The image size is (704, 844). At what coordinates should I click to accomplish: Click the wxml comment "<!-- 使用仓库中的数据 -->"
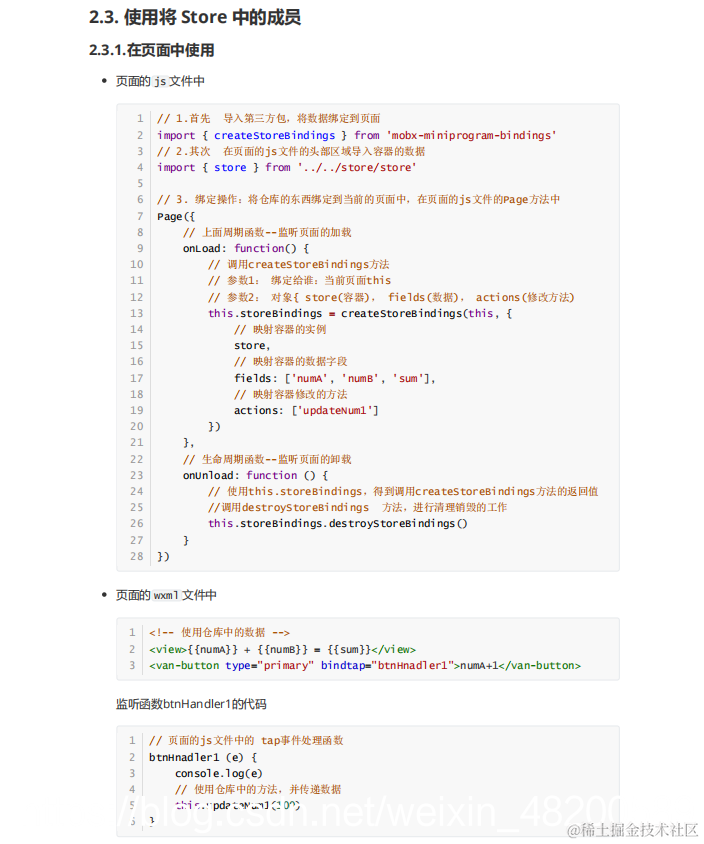point(220,632)
